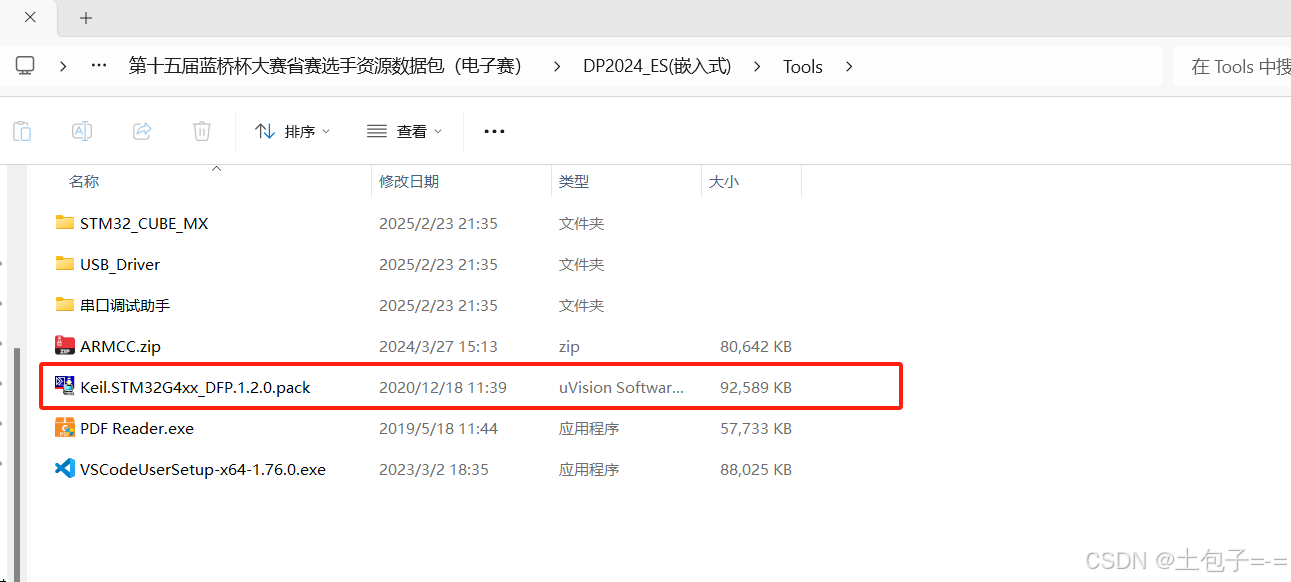Close the current Explorer tab
The image size is (1291, 582).
click(x=30, y=18)
